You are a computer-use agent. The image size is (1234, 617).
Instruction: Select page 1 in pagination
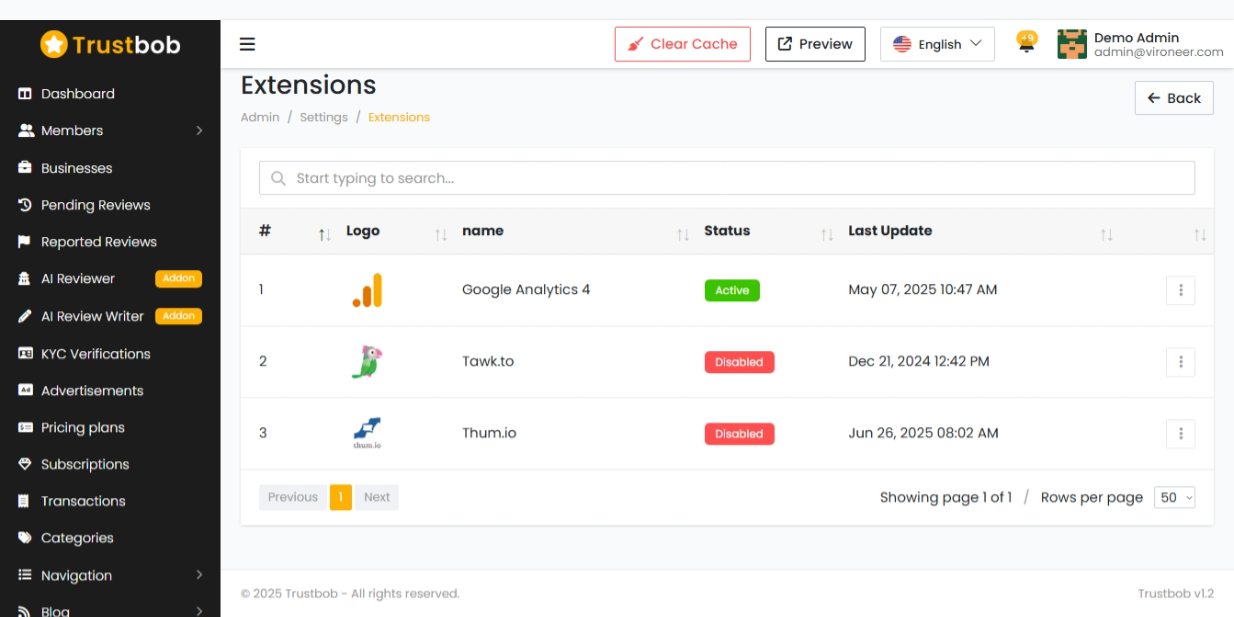341,497
